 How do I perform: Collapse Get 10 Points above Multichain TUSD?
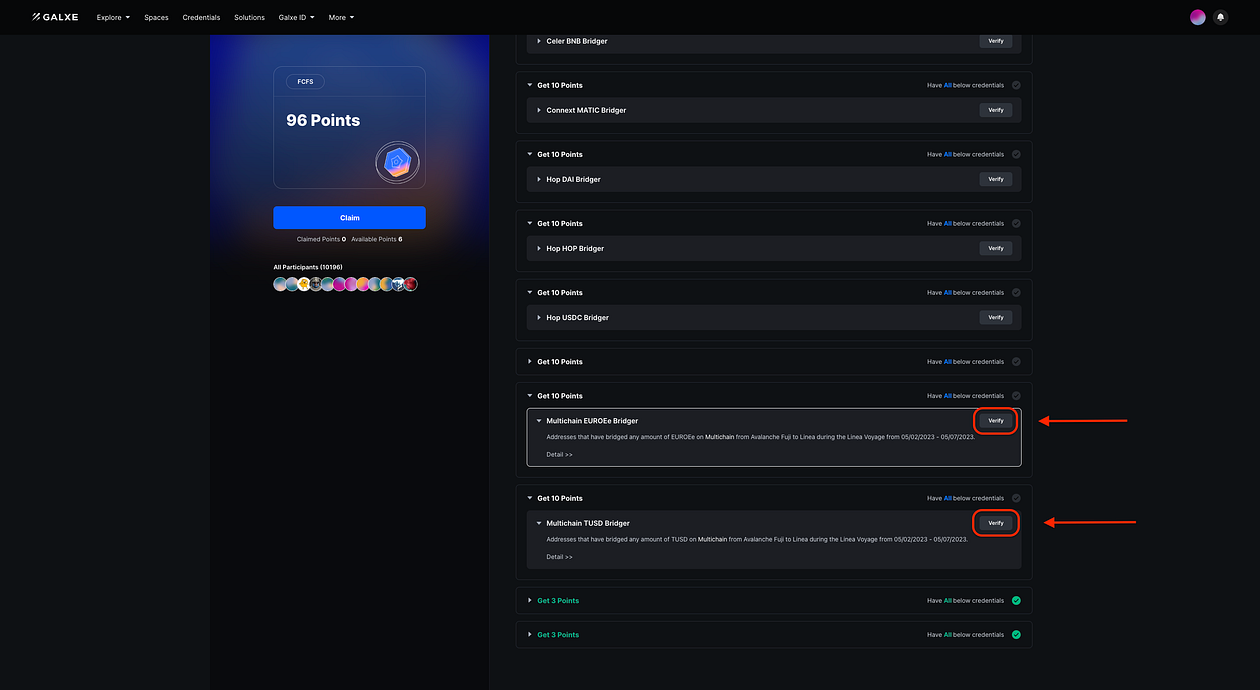point(529,497)
